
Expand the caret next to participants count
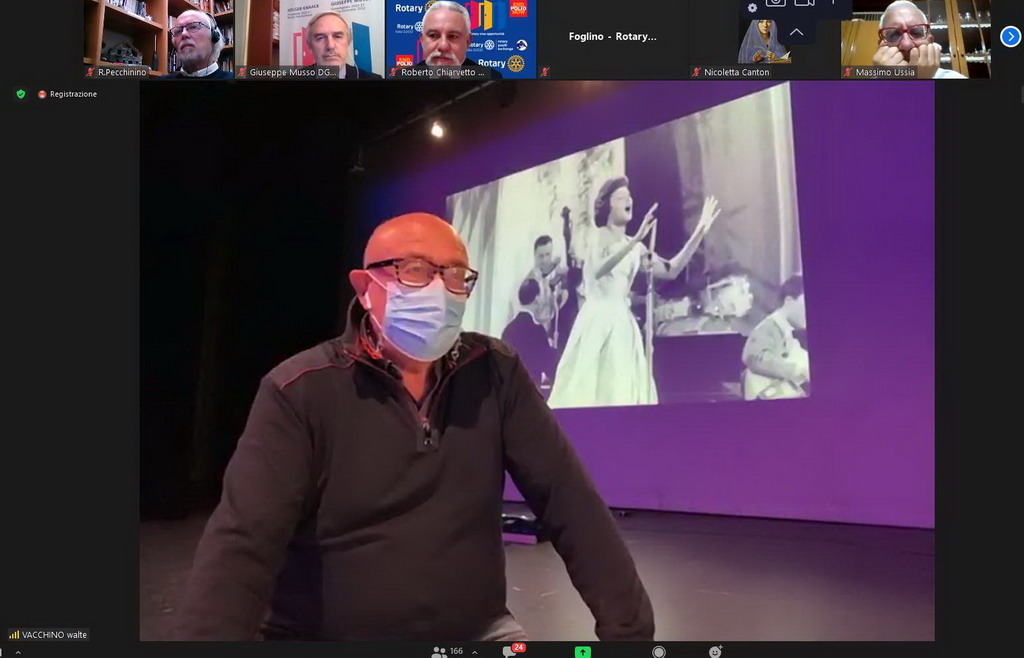(474, 652)
